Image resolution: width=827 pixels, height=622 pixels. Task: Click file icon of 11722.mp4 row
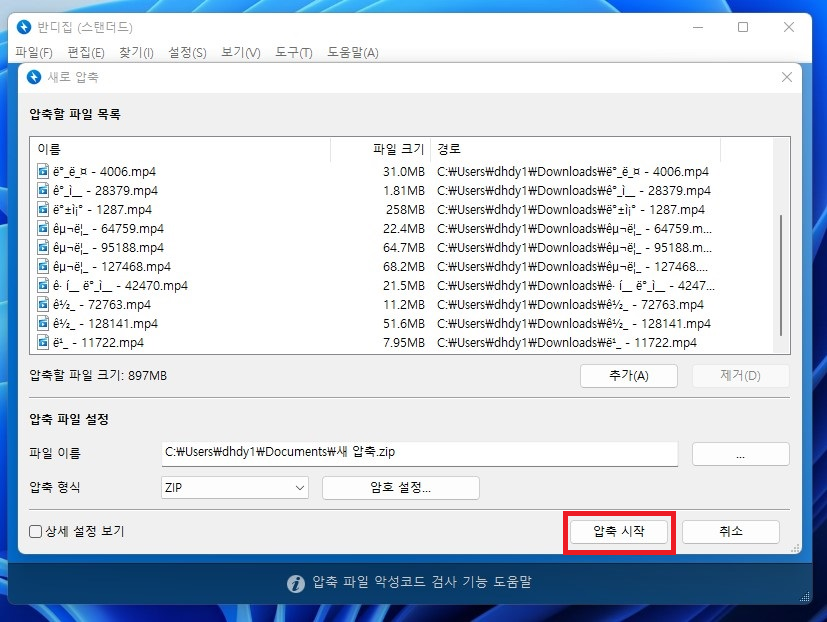[43, 342]
